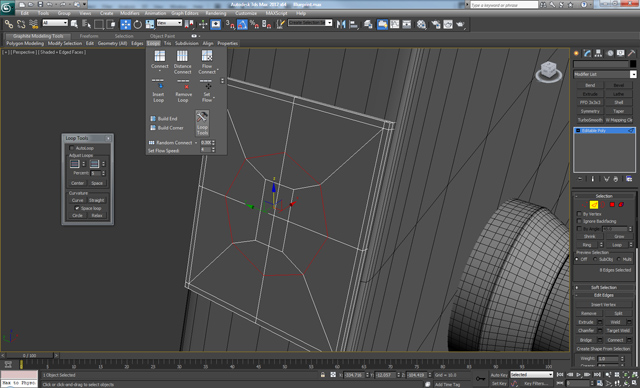The height and width of the screenshot is (388, 640).
Task: Open the Graph Editors menu
Action: 185,13
